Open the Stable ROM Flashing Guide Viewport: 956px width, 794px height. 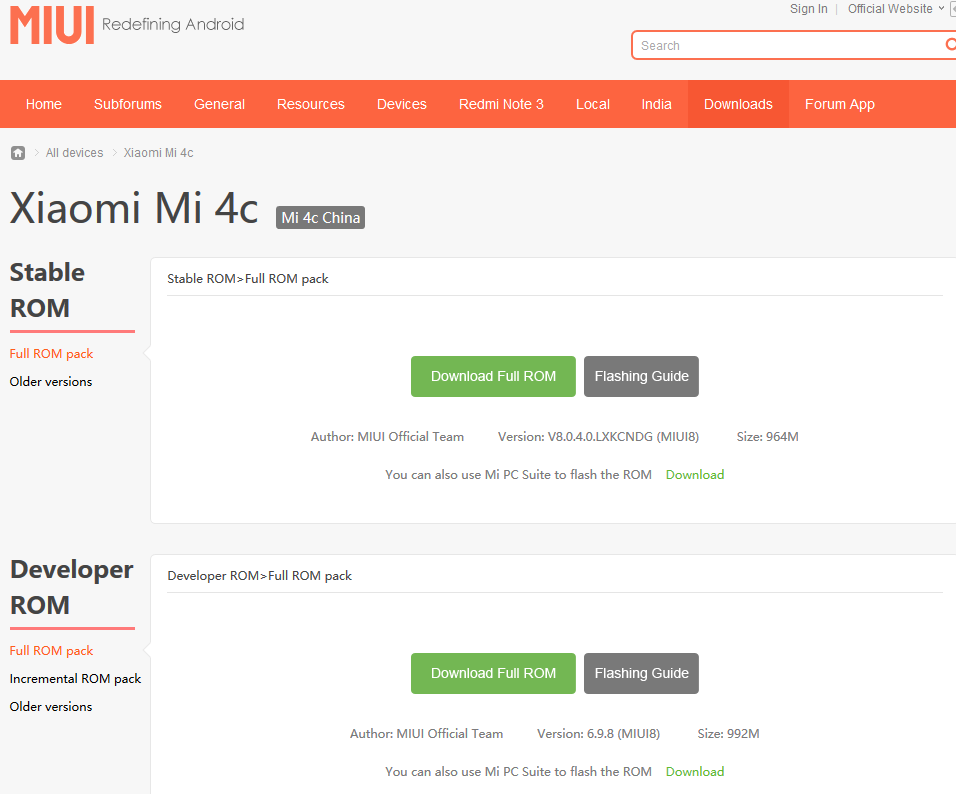[x=641, y=376]
